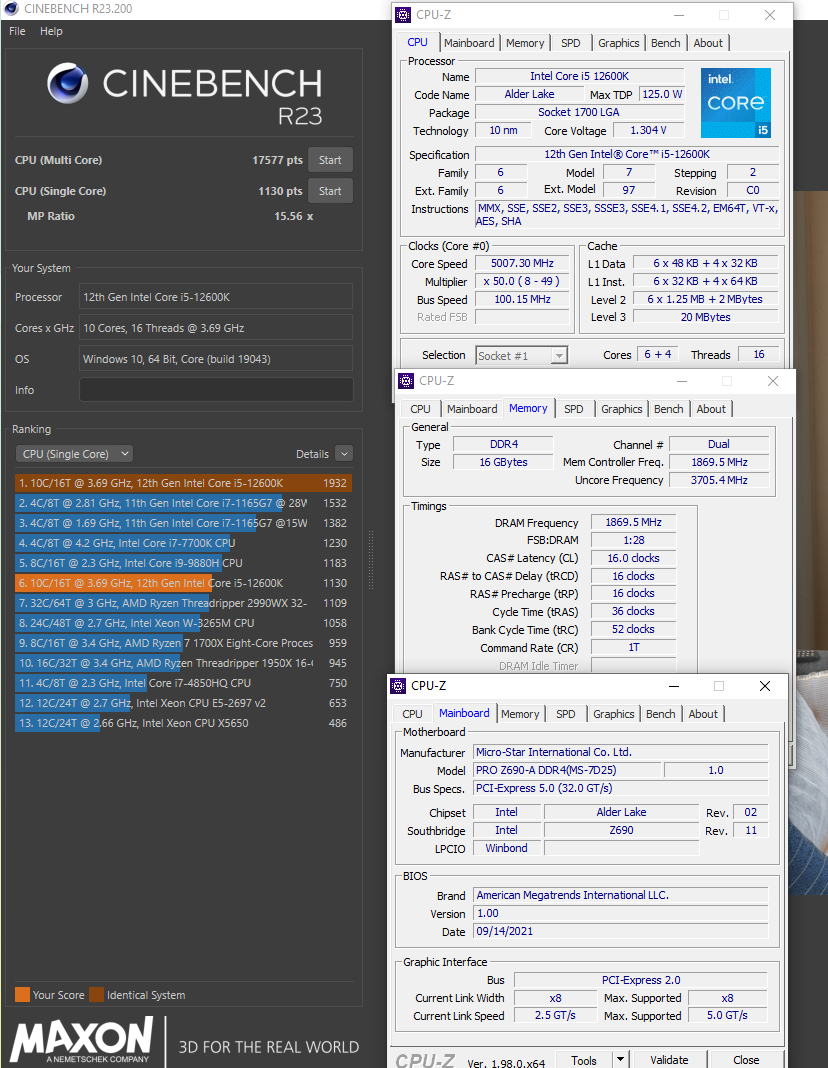The height and width of the screenshot is (1068, 828).
Task: Select ranking entry 4 Core i7-7700K
Action: [x=182, y=544]
